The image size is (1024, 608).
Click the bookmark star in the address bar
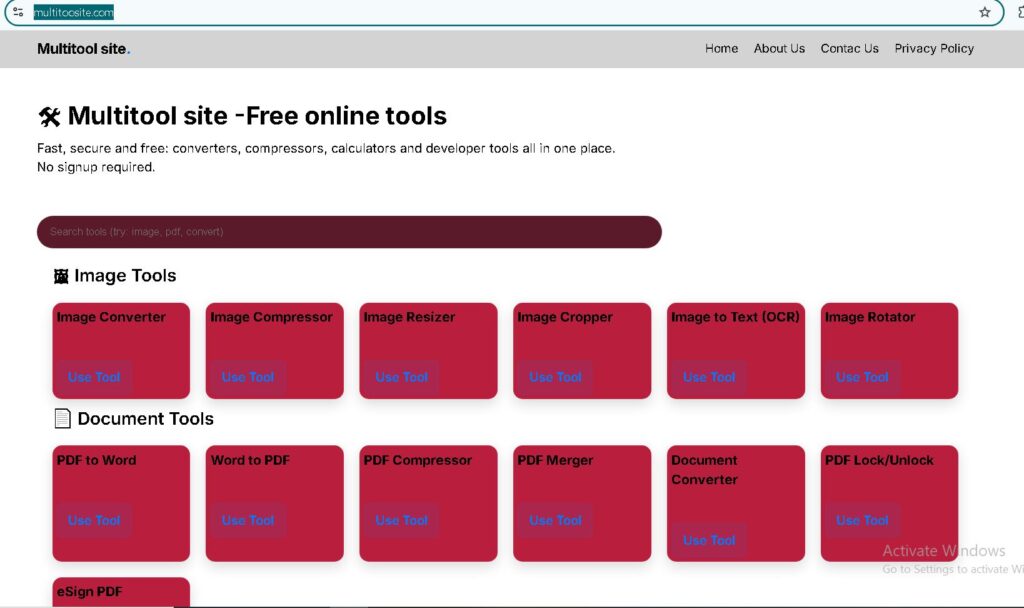pyautogui.click(x=985, y=13)
